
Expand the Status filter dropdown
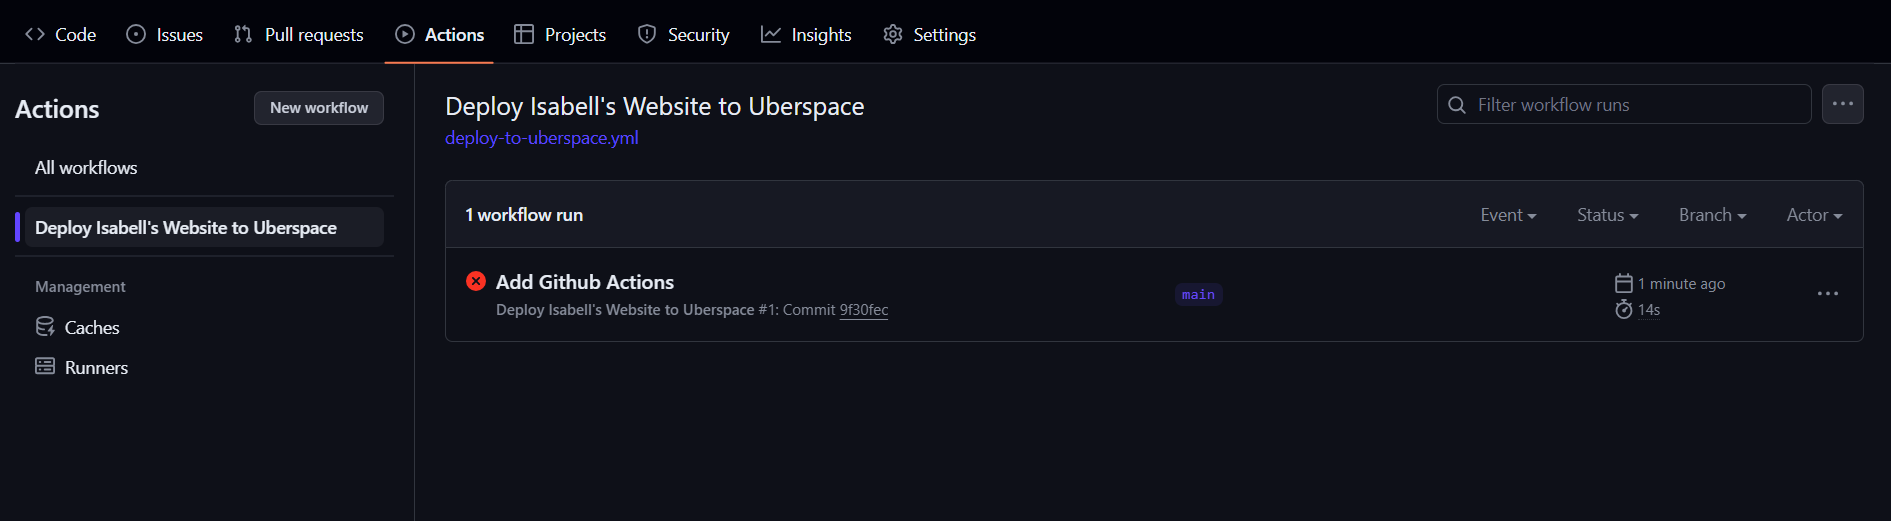pyautogui.click(x=1607, y=215)
